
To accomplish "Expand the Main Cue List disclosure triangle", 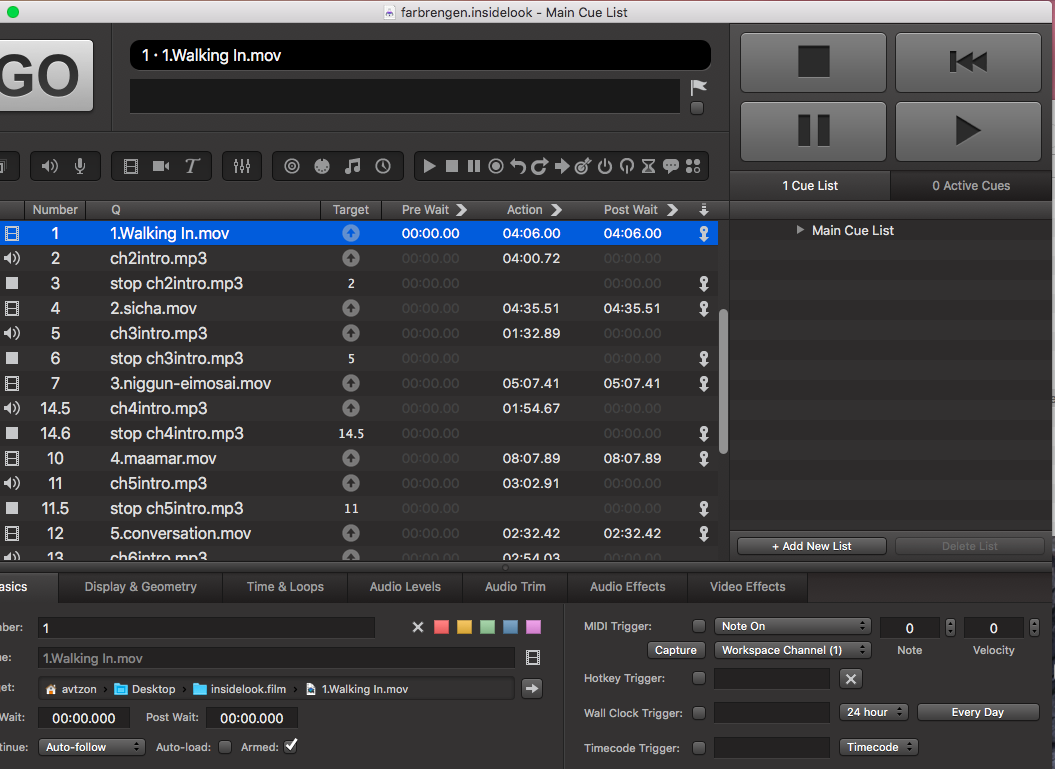I will tap(800, 230).
